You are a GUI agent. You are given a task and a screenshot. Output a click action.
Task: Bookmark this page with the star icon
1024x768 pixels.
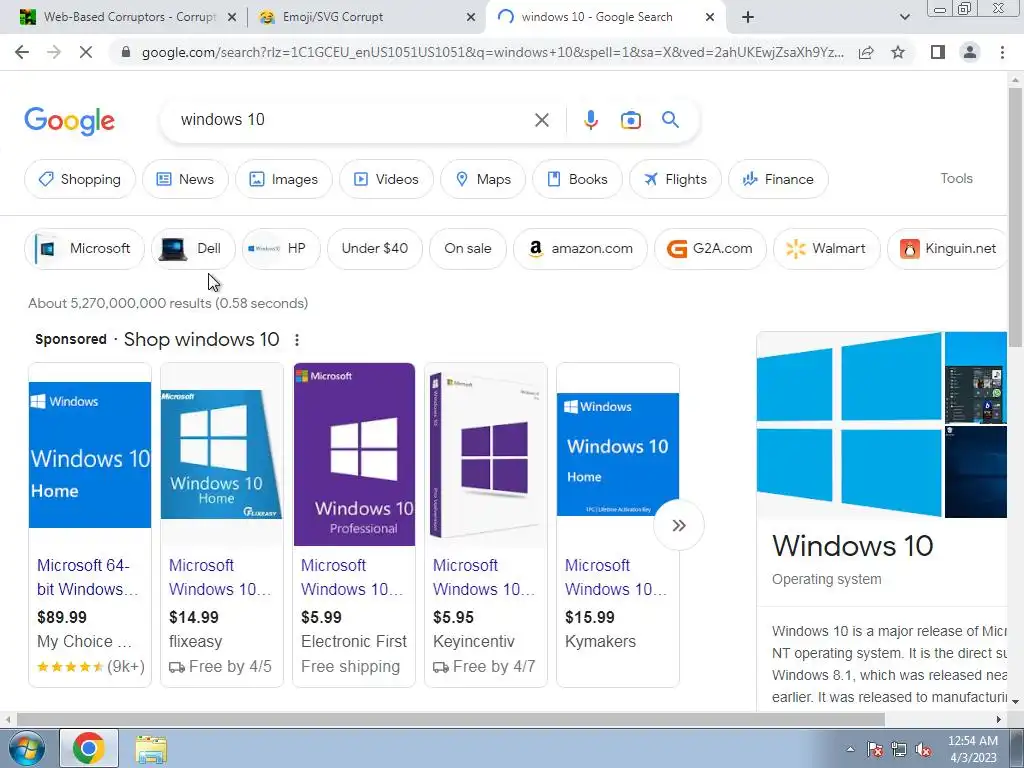click(898, 52)
